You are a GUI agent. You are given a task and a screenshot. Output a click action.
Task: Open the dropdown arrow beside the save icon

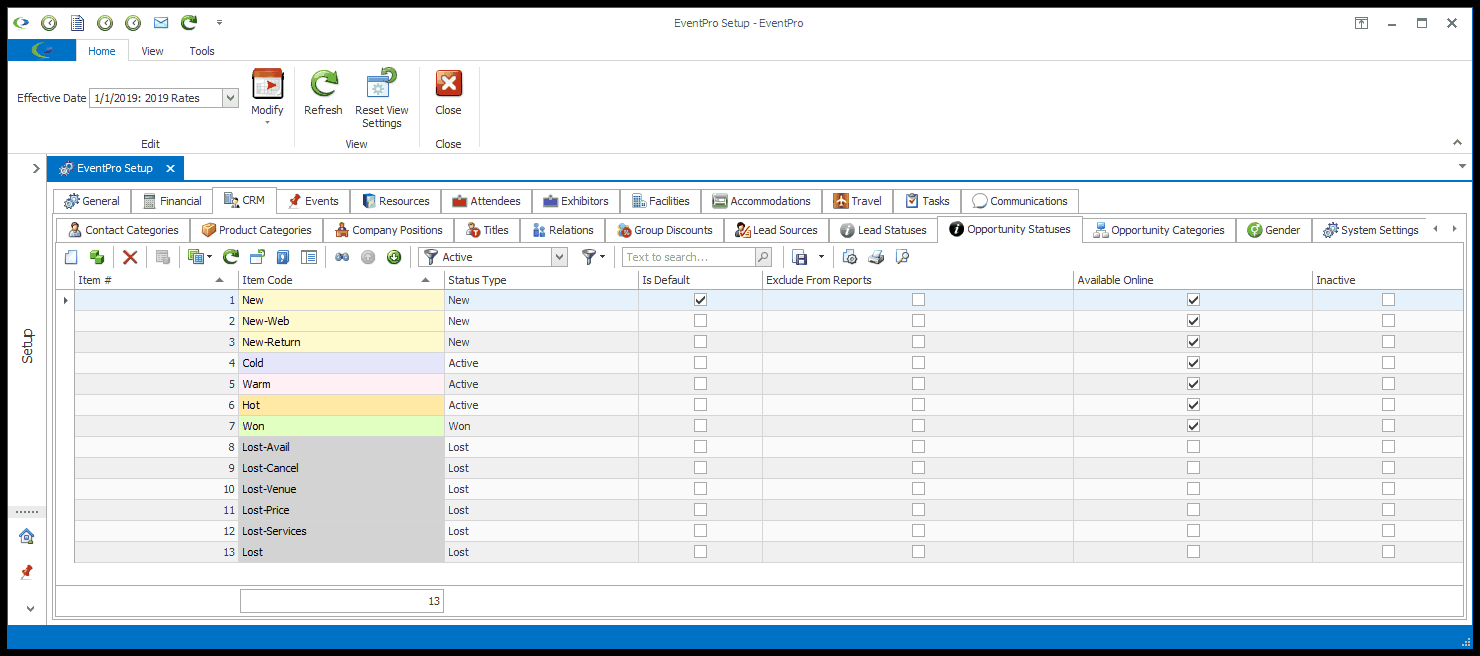(821, 257)
